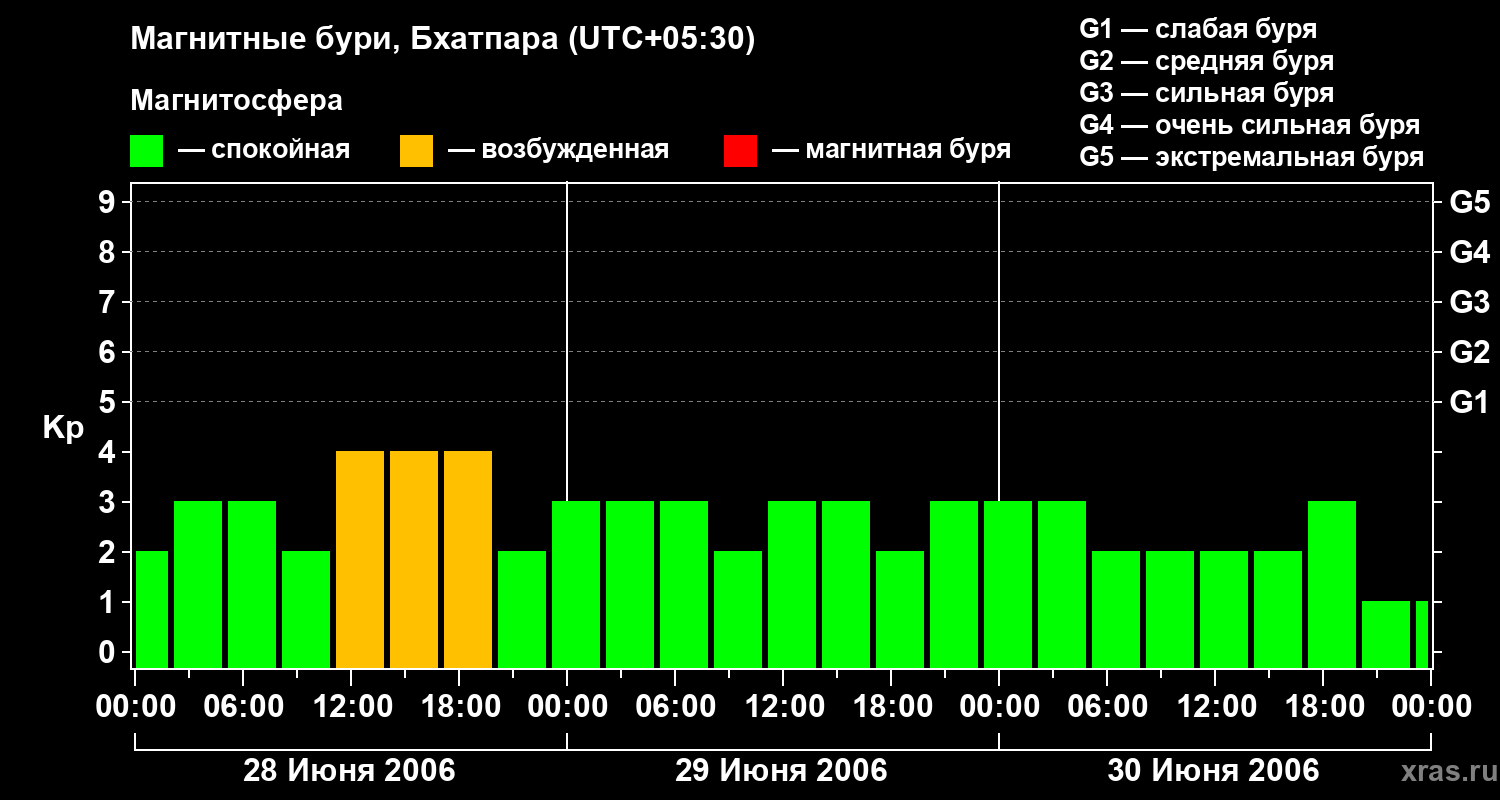Click the Магнитосфера legend heading
This screenshot has height=800, width=1500.
pyautogui.click(x=236, y=101)
